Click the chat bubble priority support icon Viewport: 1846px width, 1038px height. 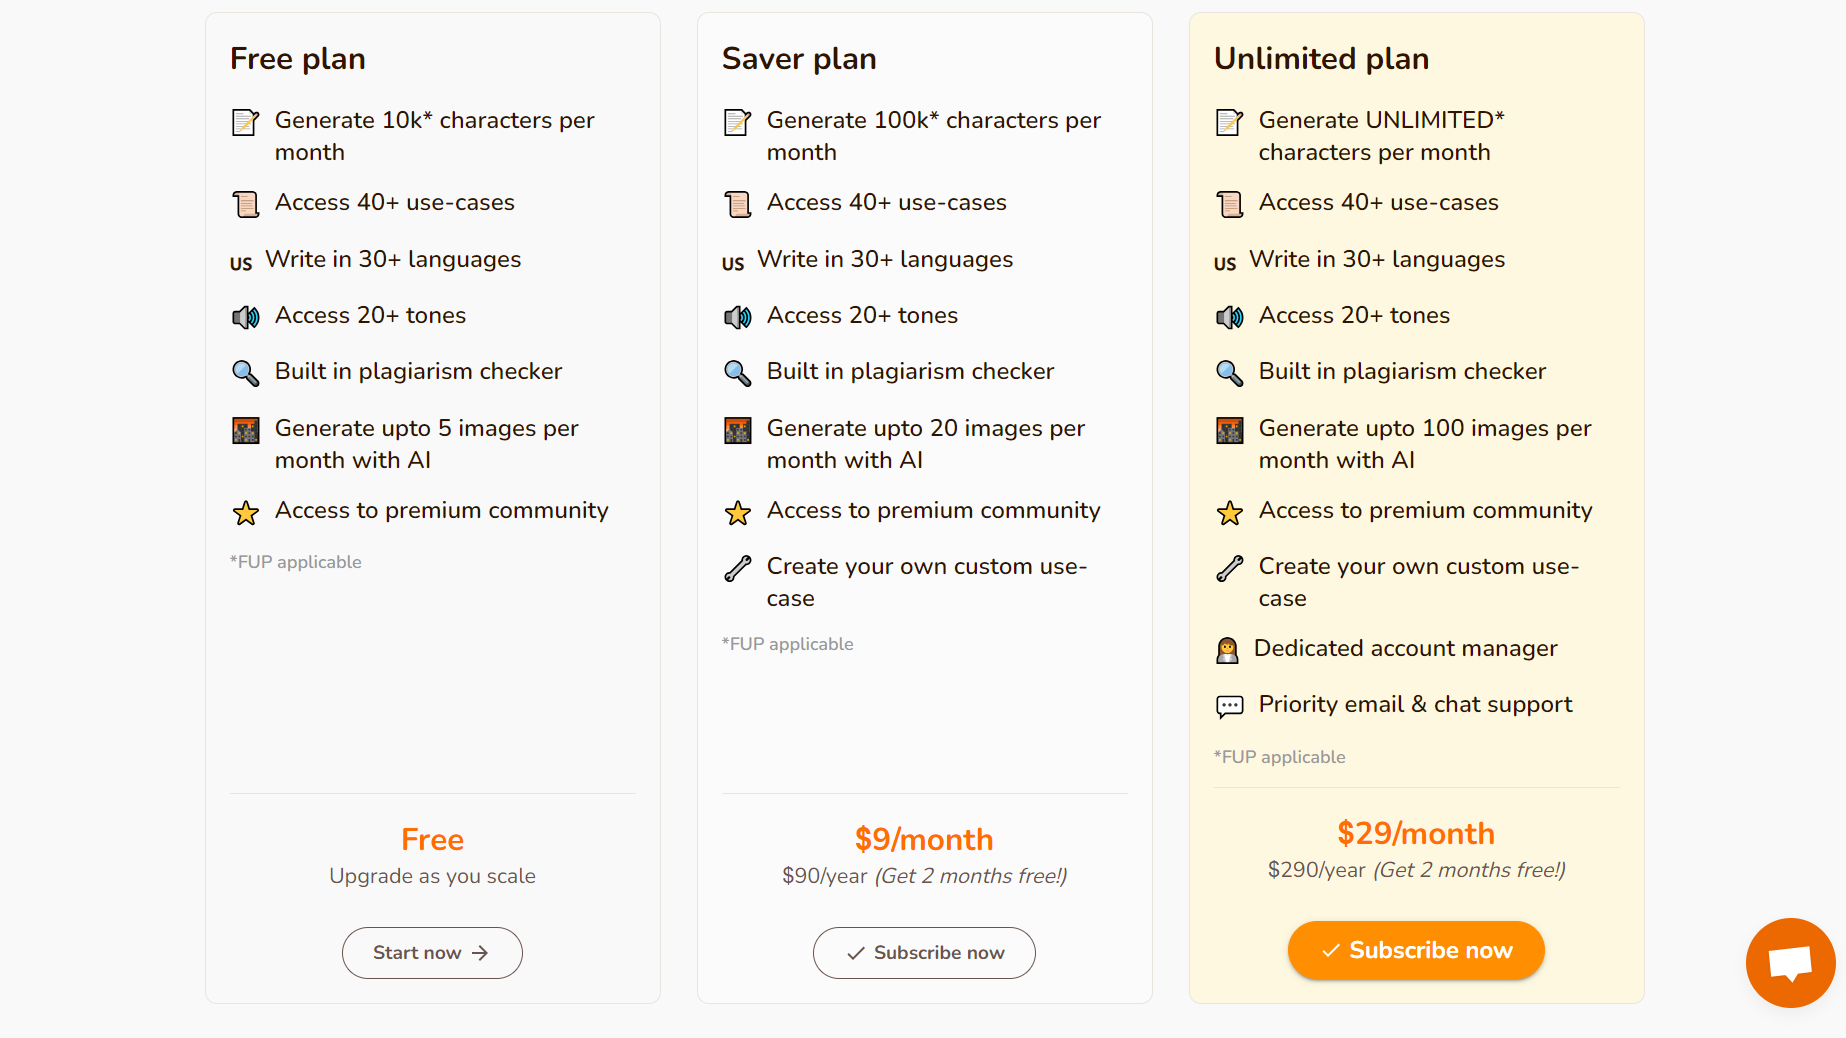click(x=1230, y=706)
